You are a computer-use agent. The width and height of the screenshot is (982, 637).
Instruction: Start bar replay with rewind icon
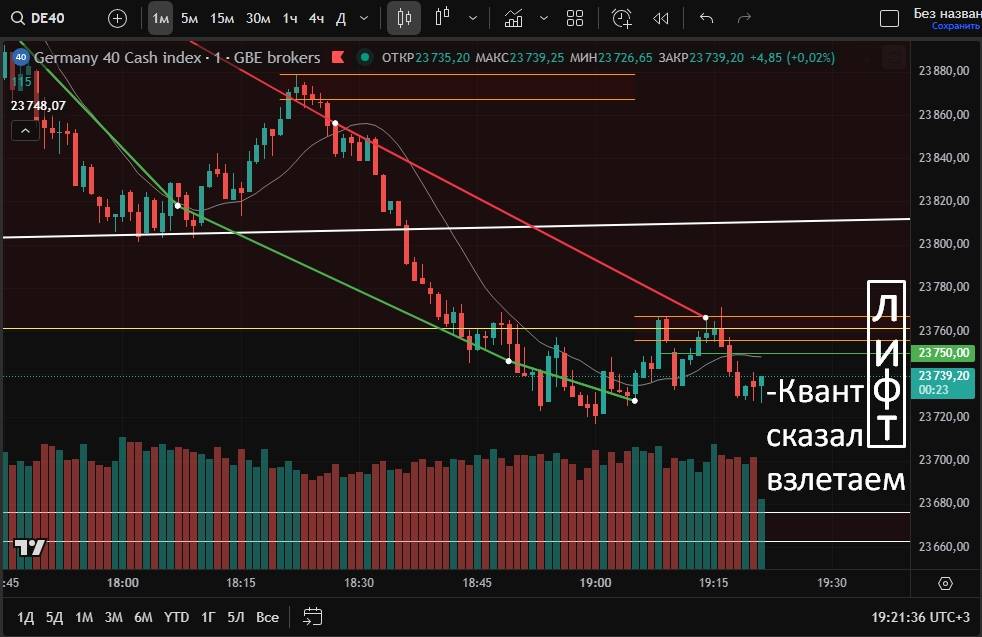coord(660,18)
